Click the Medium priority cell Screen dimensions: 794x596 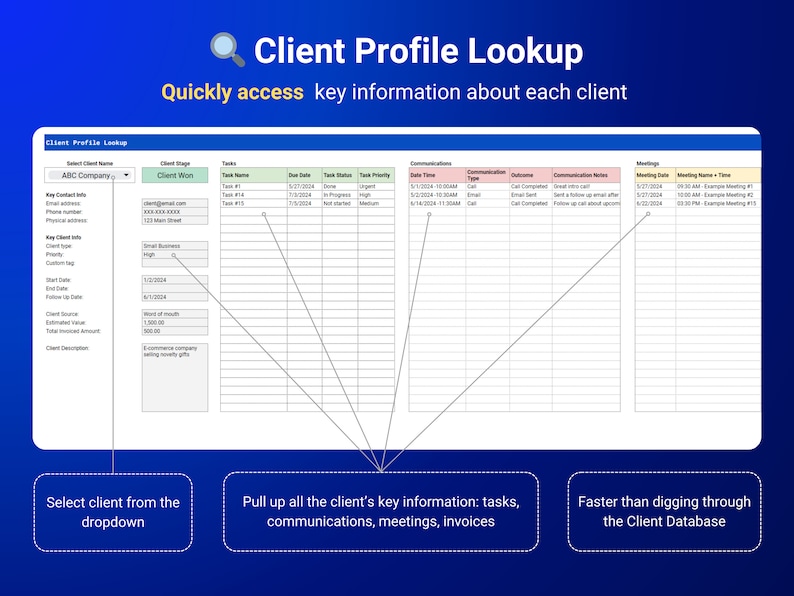(376, 203)
